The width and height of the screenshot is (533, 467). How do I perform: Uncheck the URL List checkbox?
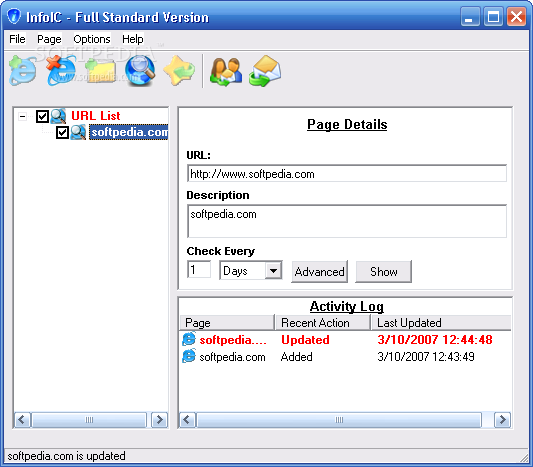pyautogui.click(x=42, y=116)
